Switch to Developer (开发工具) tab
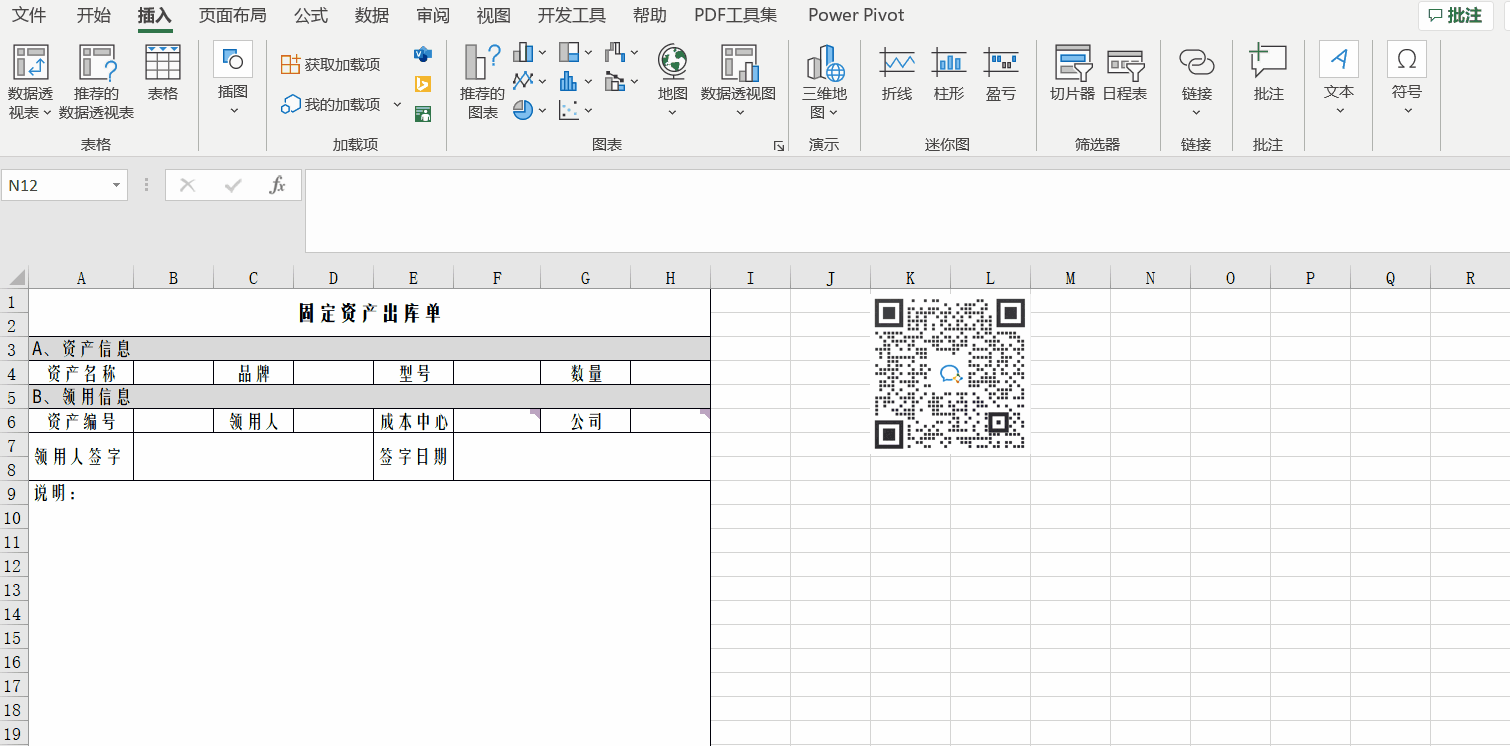Viewport: 1510px width, 746px height. click(572, 15)
